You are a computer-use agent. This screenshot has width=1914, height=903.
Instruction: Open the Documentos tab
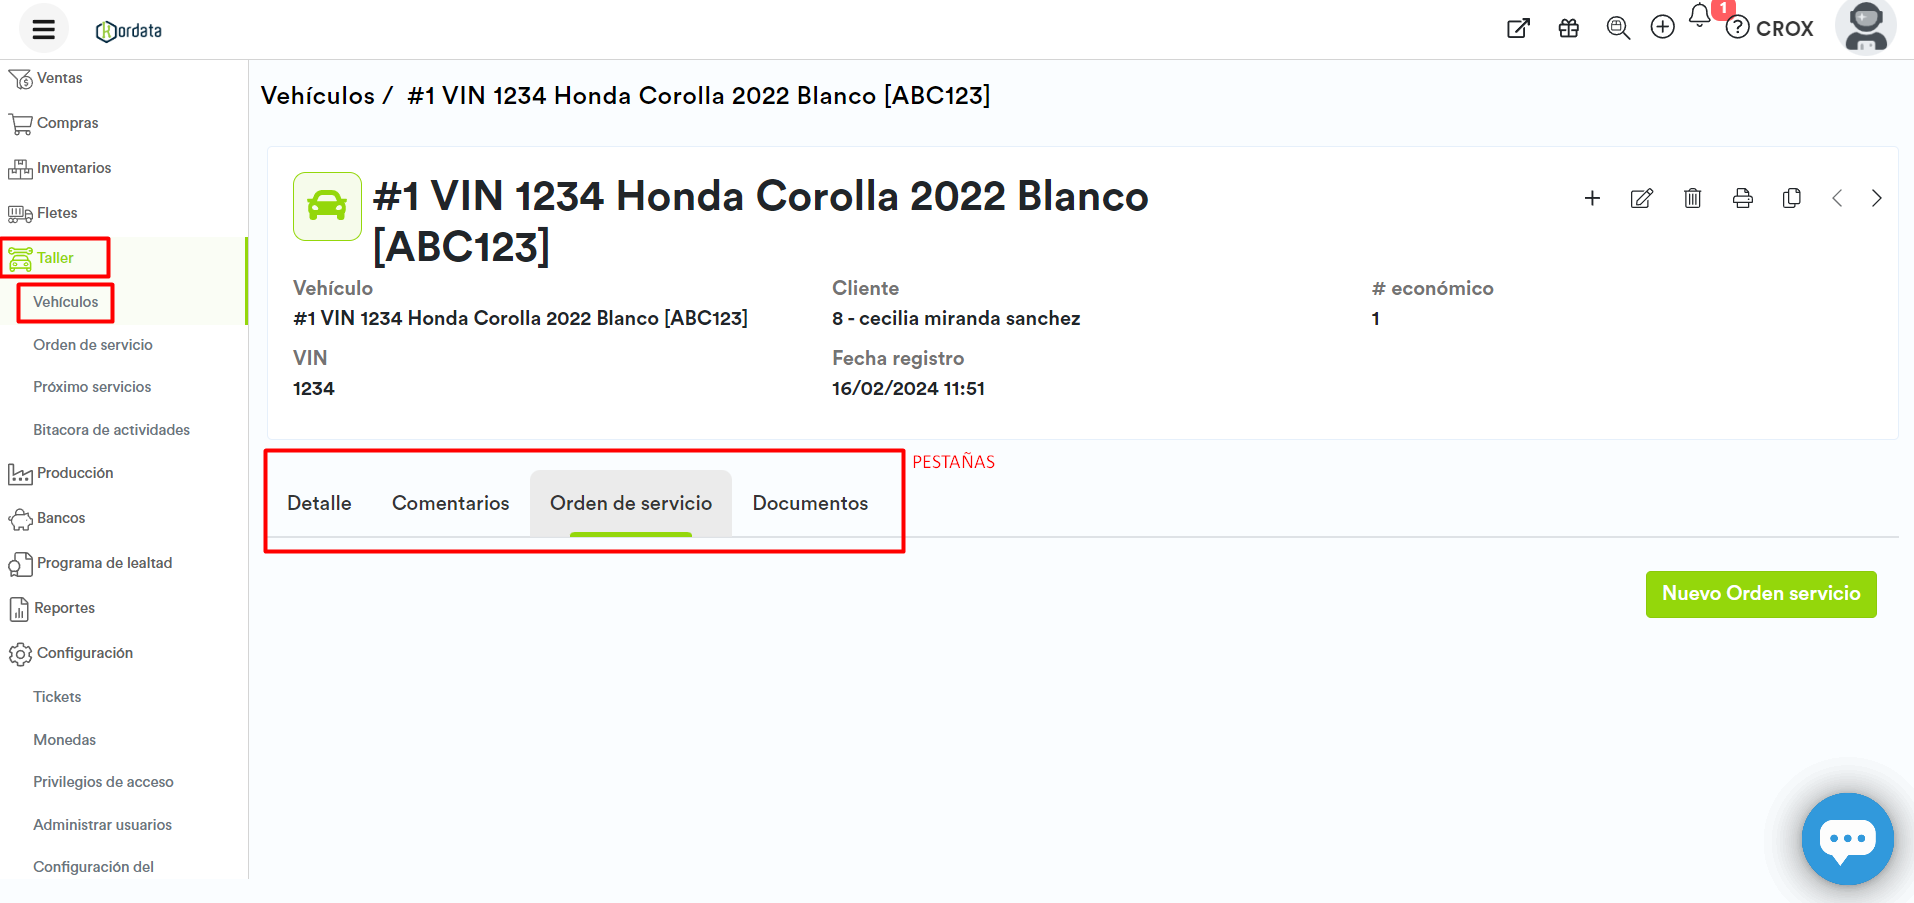(810, 503)
